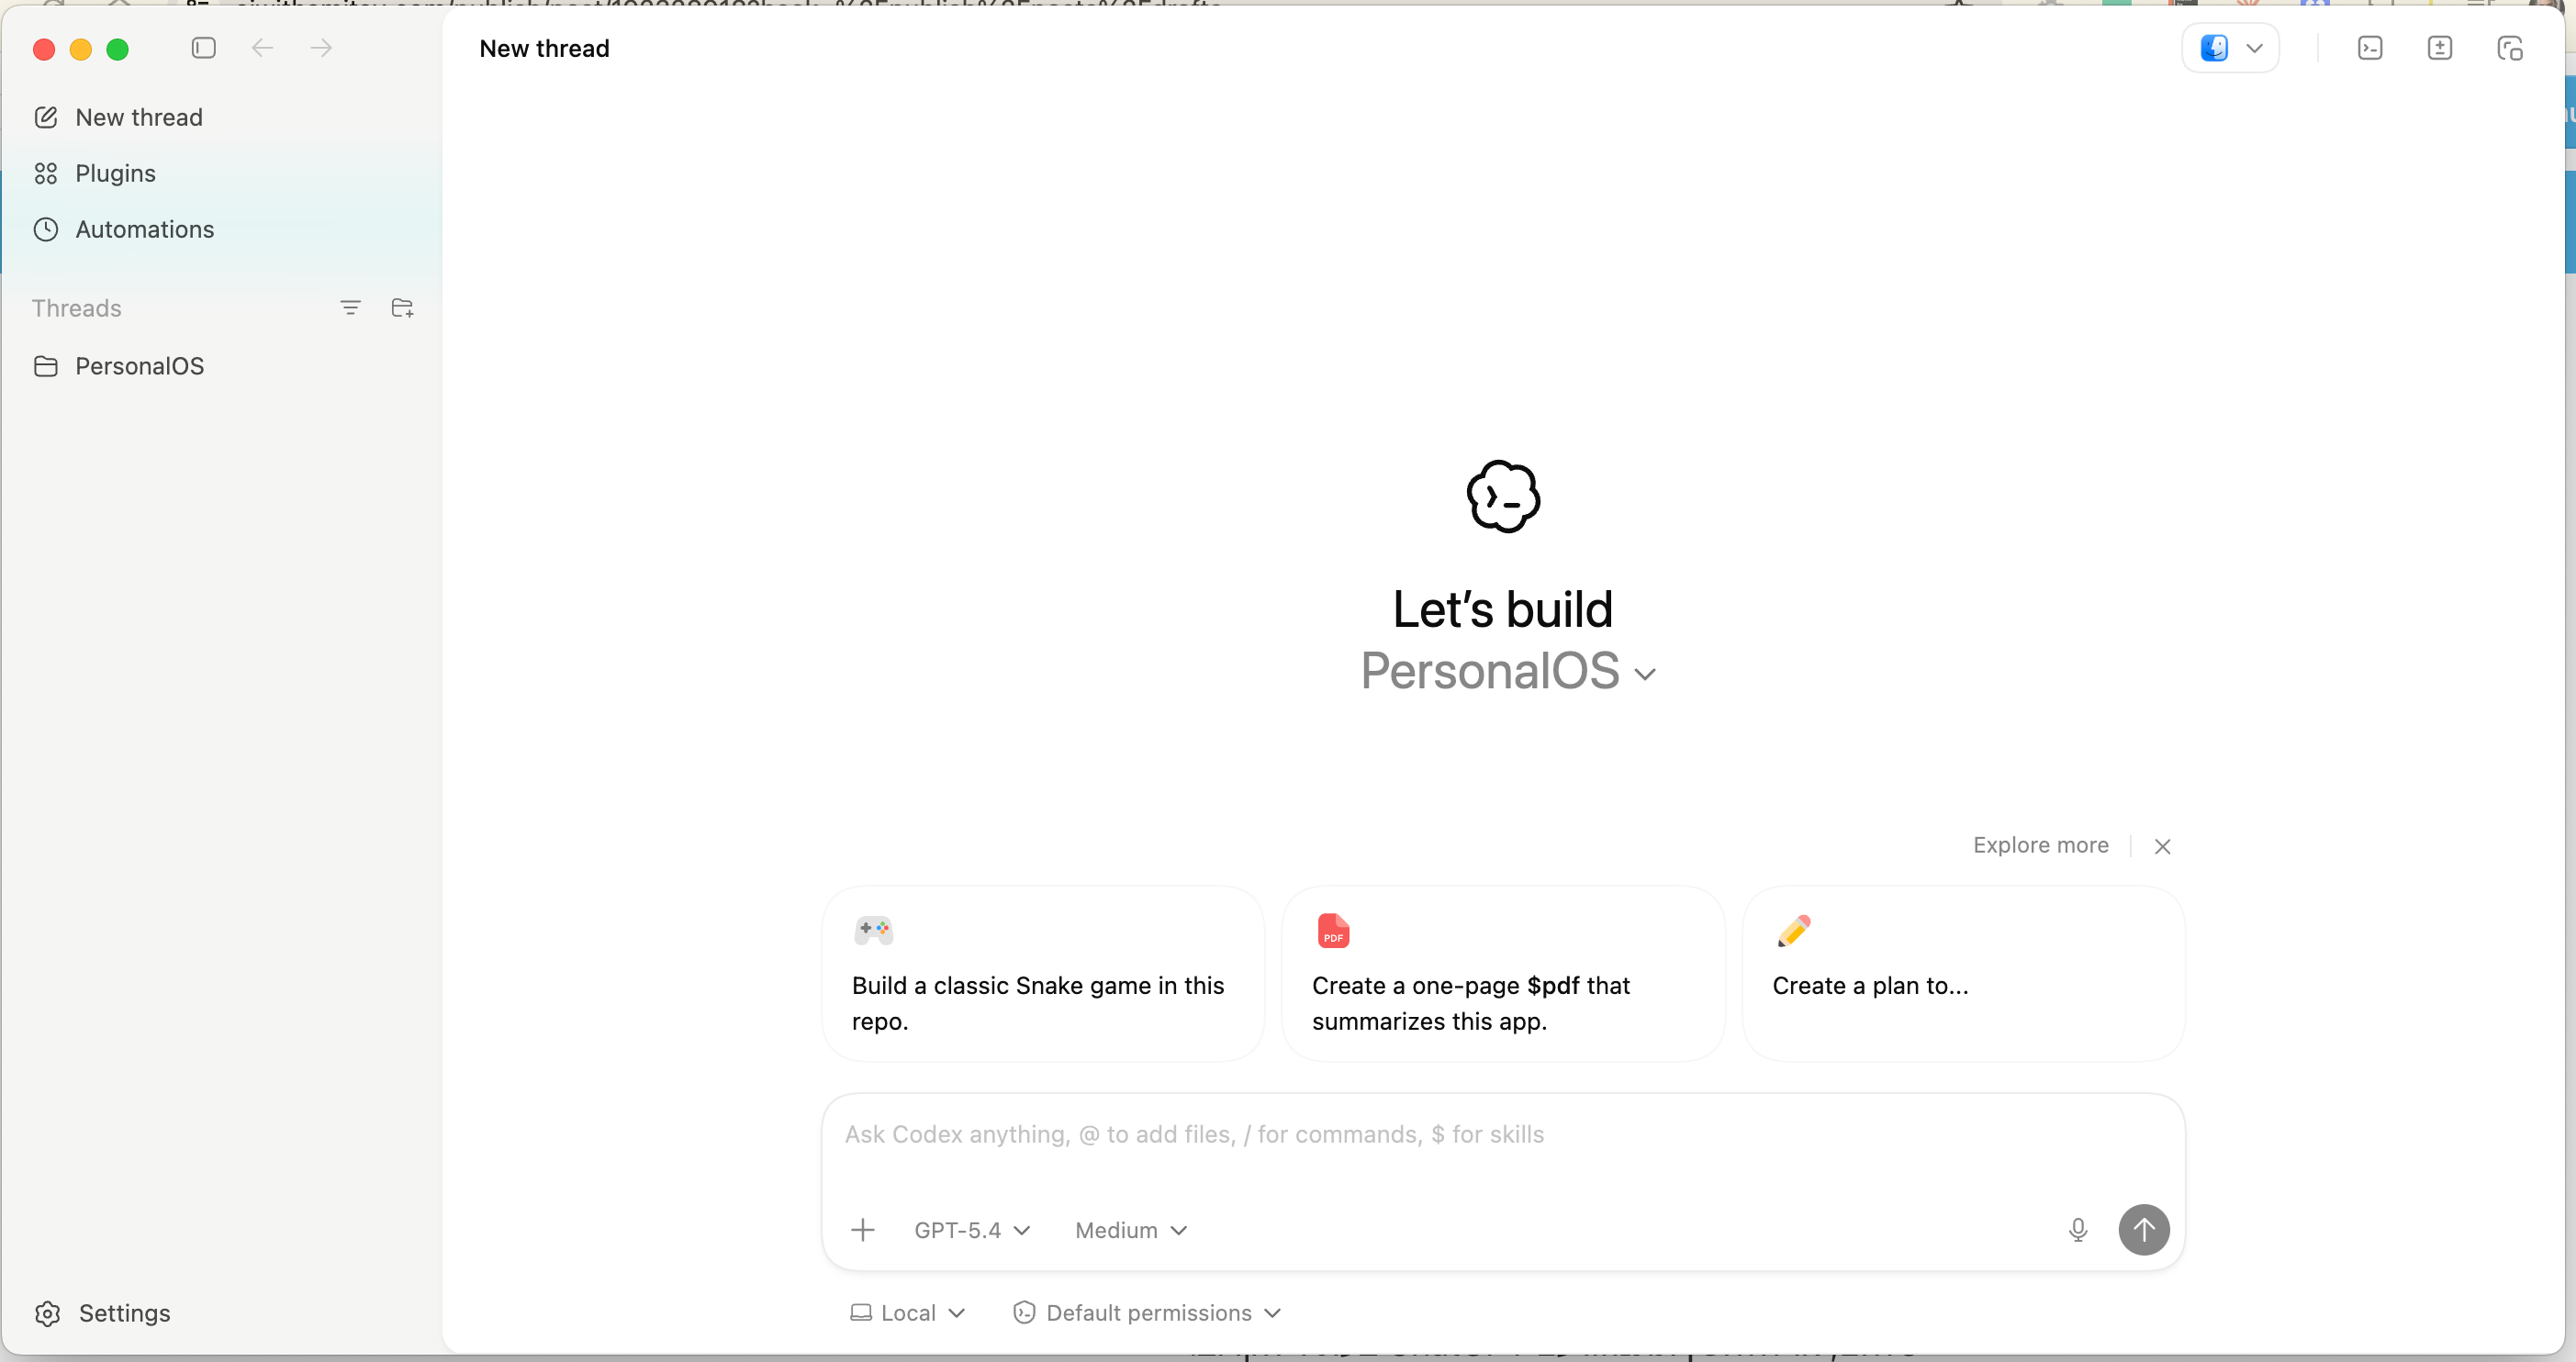2576x1362 pixels.
Task: Open the diff review panel icon
Action: point(2440,48)
